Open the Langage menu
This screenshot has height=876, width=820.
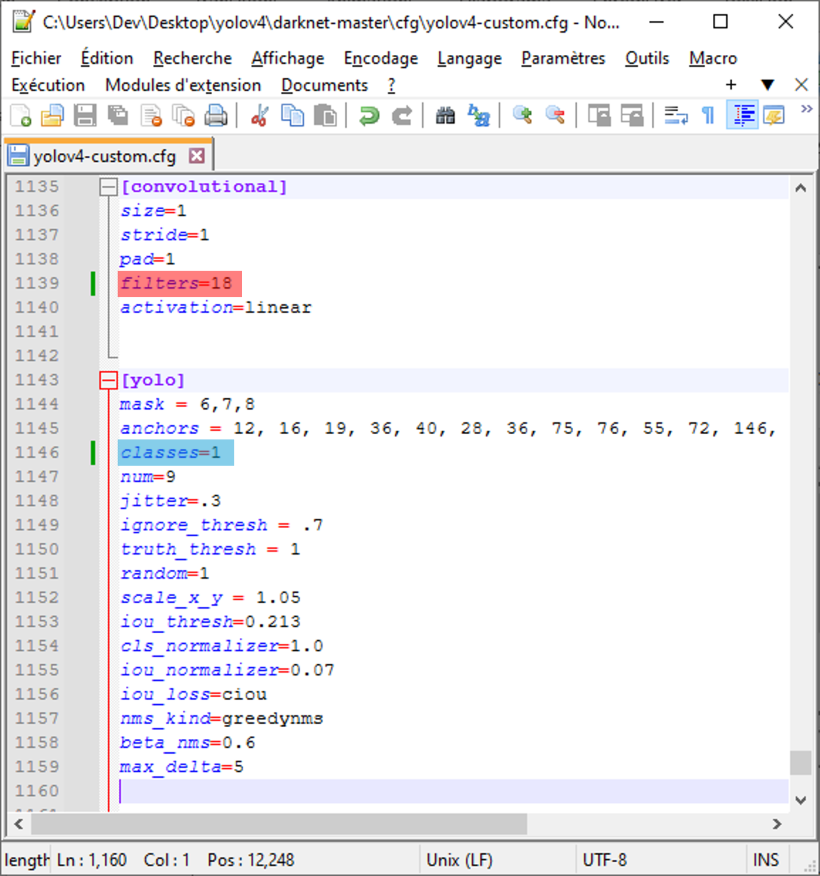(469, 58)
